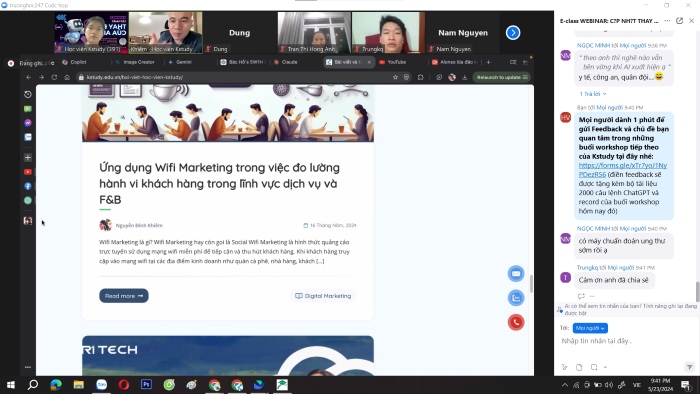
Task: Open browser downloads icon
Action: pyautogui.click(x=464, y=77)
